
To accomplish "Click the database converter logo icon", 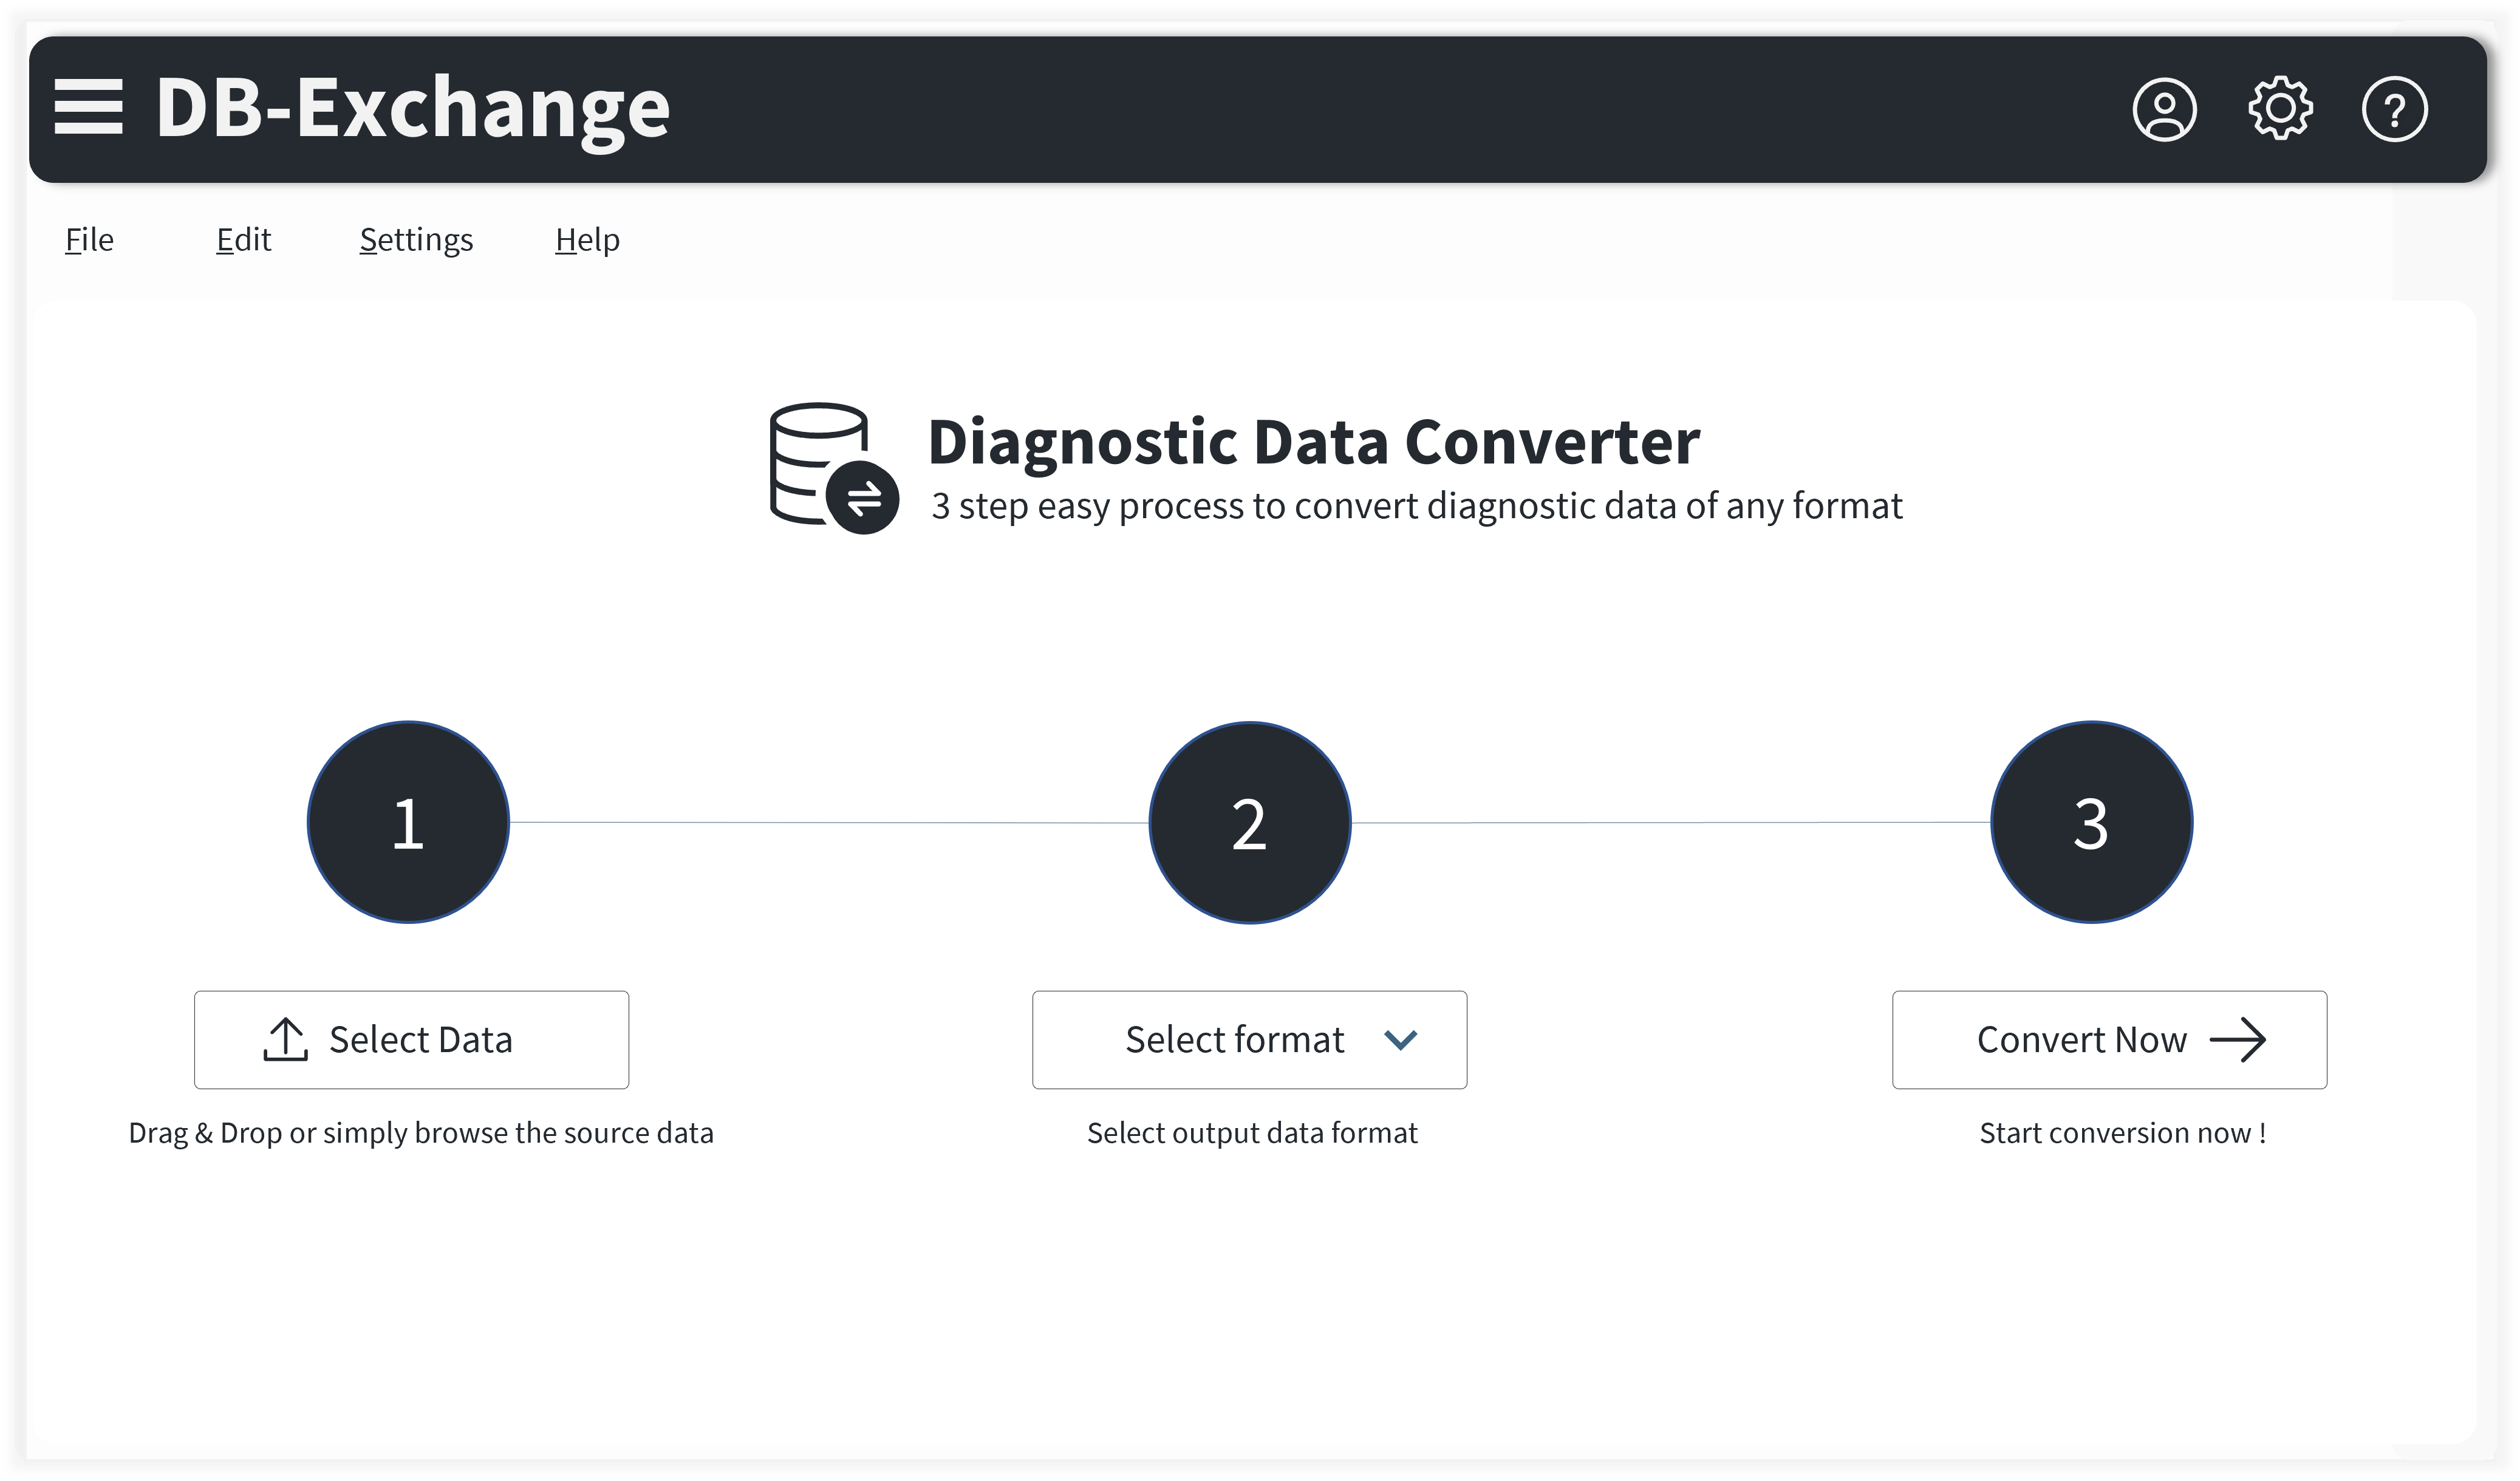I will [833, 467].
